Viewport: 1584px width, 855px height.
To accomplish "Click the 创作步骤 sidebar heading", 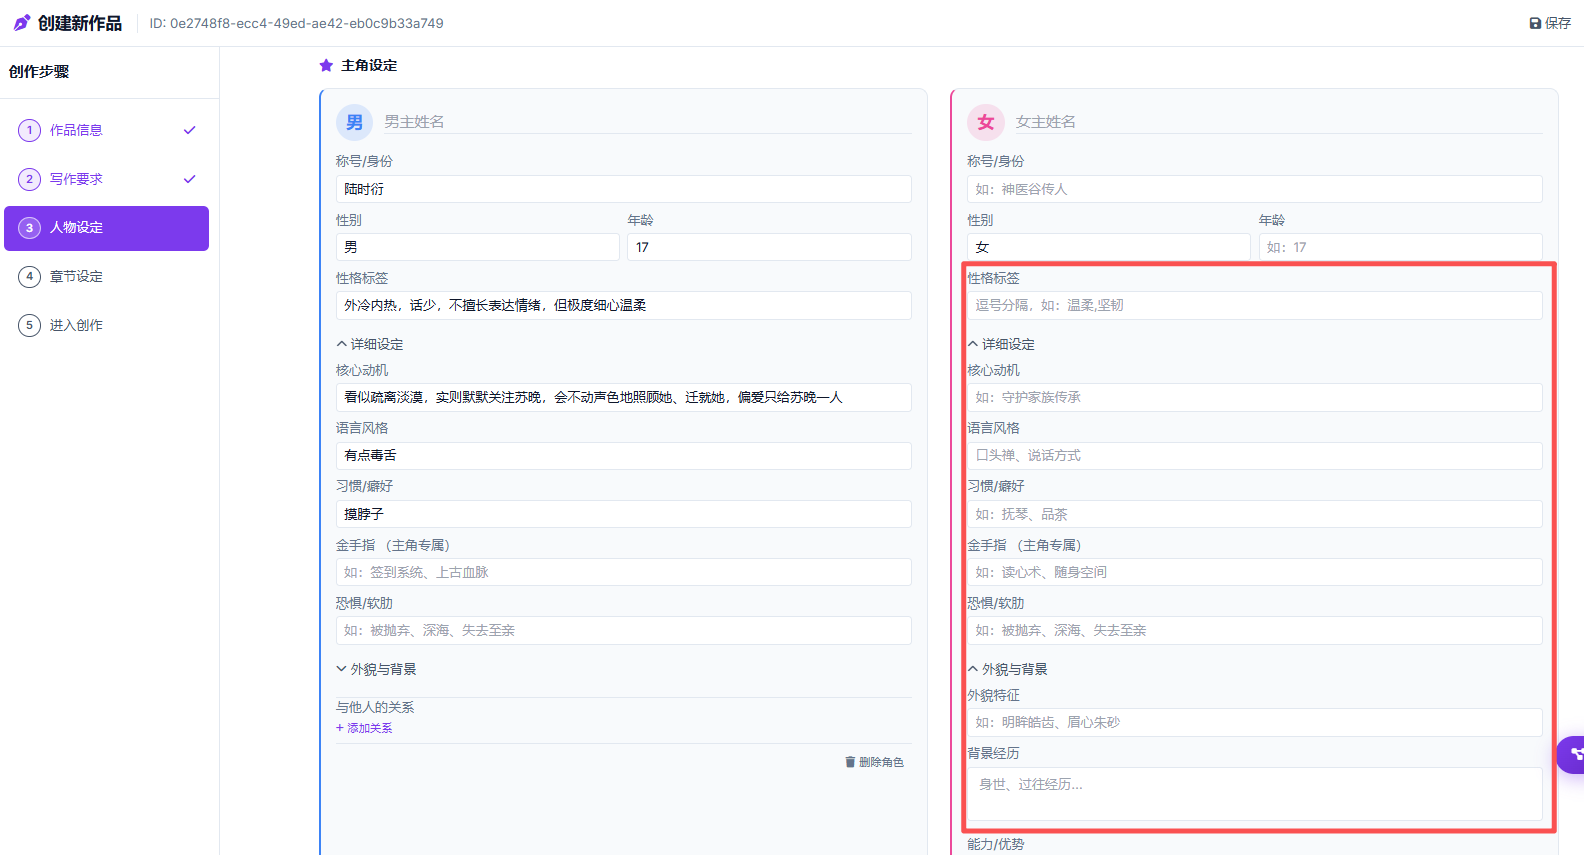I will pyautogui.click(x=39, y=72).
